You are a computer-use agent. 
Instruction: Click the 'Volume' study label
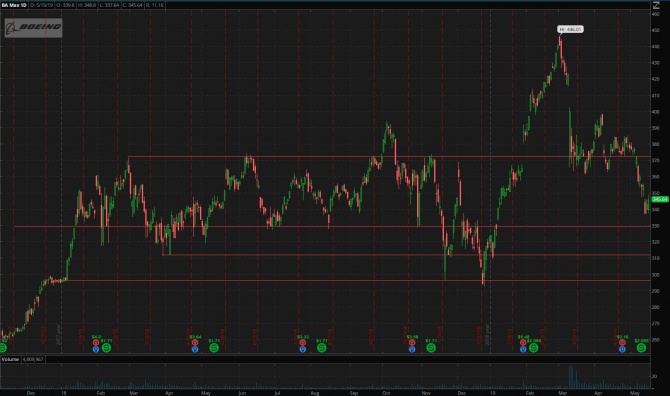pos(10,359)
